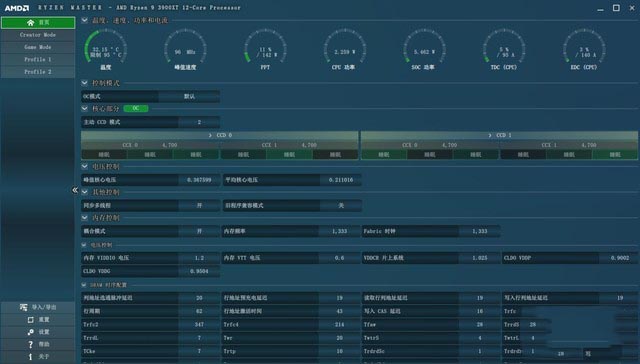Click VDDCR SOC value 1.025
Viewport: 640px width, 364px height.
point(480,258)
